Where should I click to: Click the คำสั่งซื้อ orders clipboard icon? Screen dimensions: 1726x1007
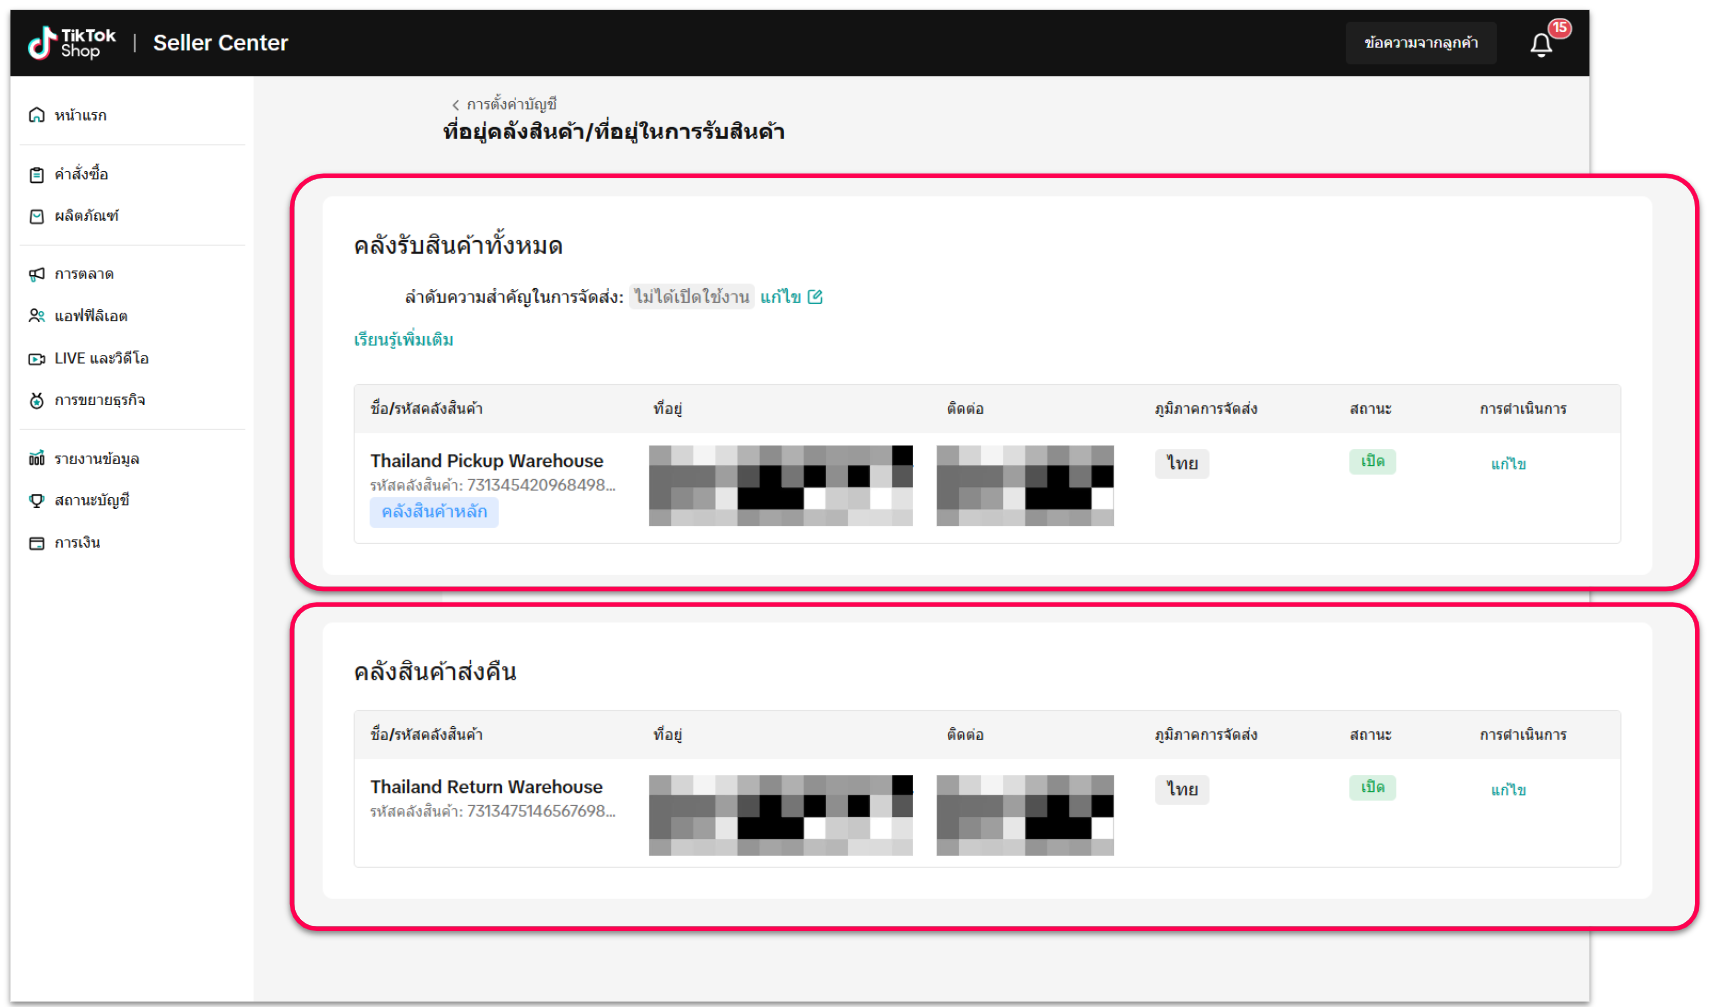point(37,175)
